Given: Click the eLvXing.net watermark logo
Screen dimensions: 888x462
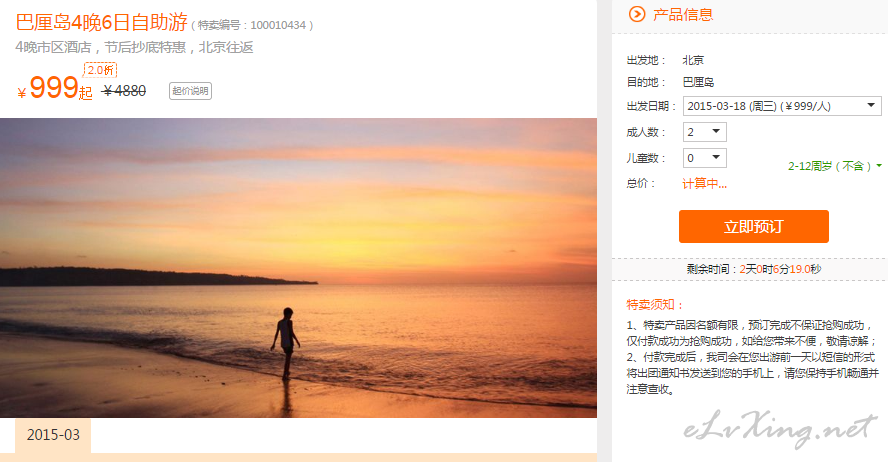Looking at the screenshot, I should (780, 429).
